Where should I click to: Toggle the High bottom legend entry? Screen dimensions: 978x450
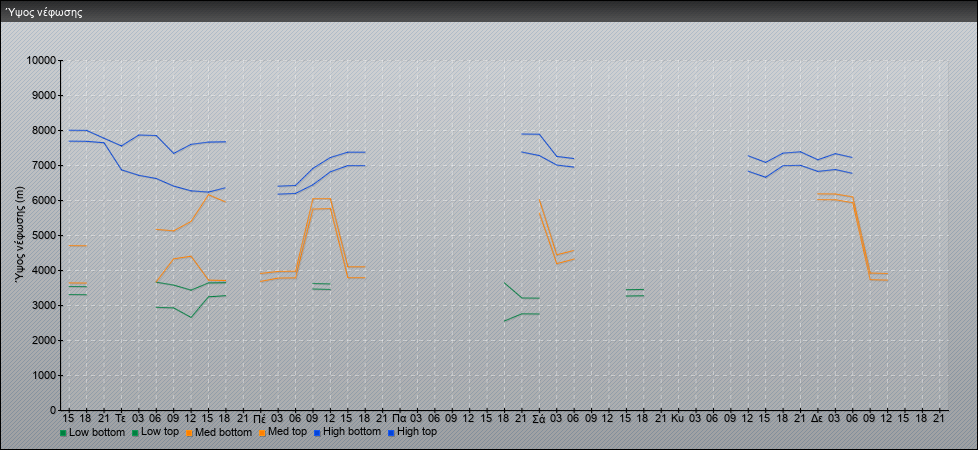click(x=346, y=432)
